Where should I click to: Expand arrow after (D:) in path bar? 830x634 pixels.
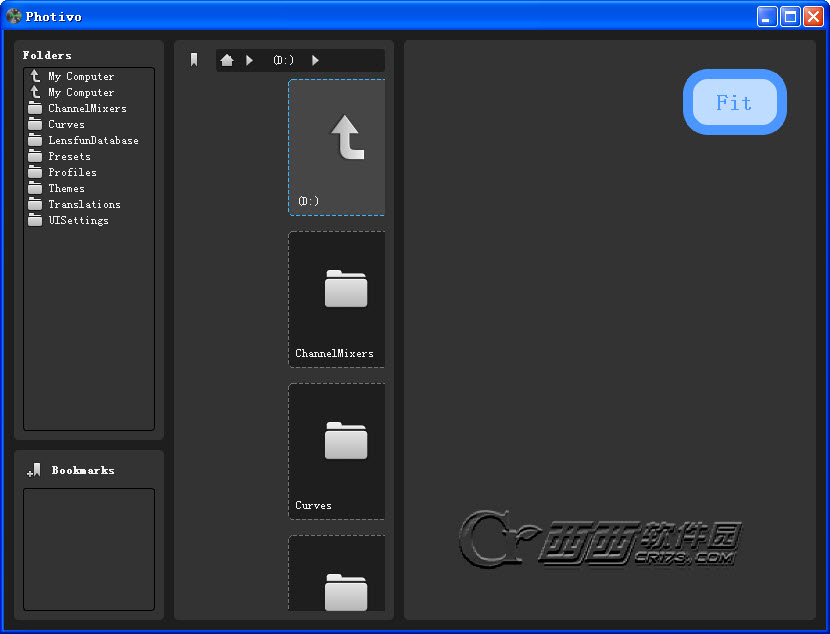point(315,60)
